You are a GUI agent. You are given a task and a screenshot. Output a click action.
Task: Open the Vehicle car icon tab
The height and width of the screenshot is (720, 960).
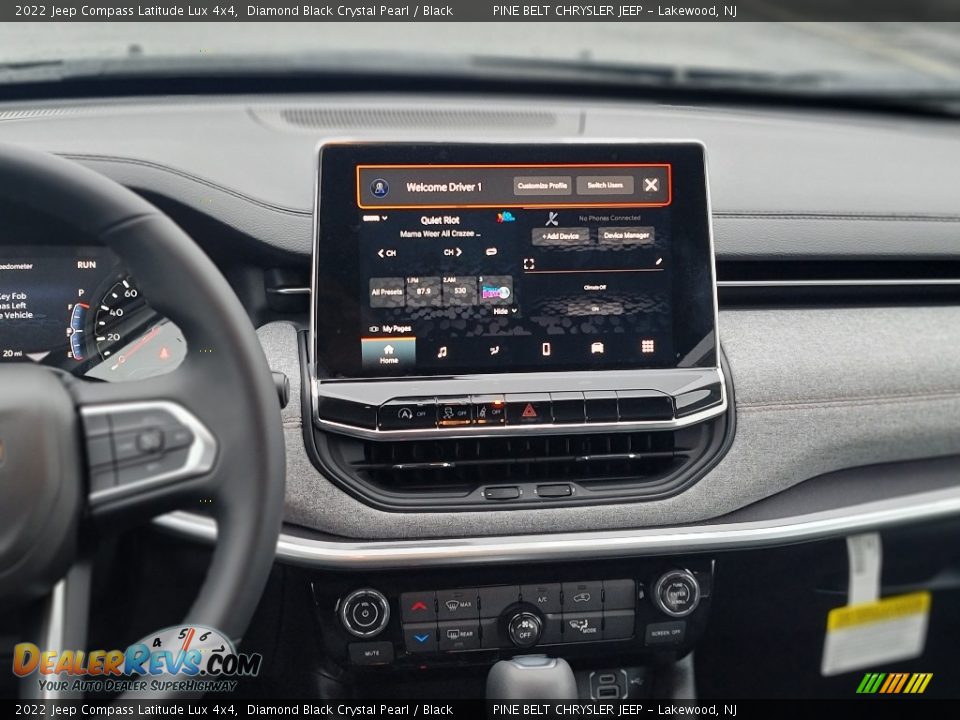[x=597, y=348]
